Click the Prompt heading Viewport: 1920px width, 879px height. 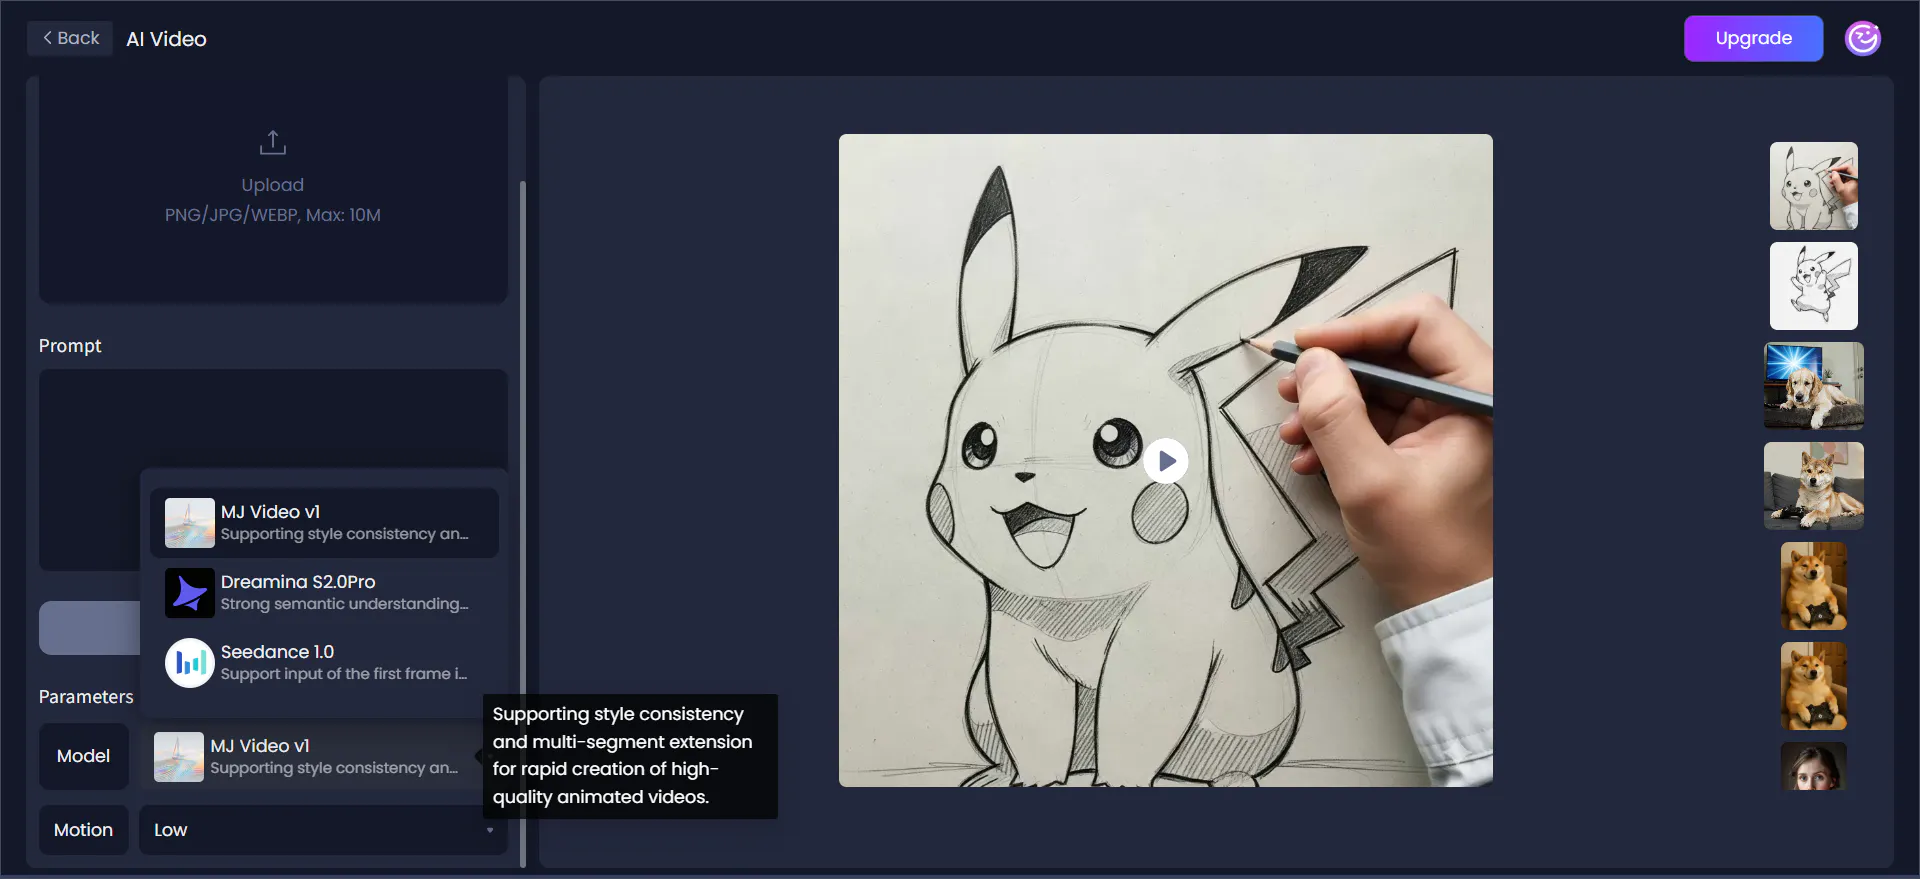point(70,346)
